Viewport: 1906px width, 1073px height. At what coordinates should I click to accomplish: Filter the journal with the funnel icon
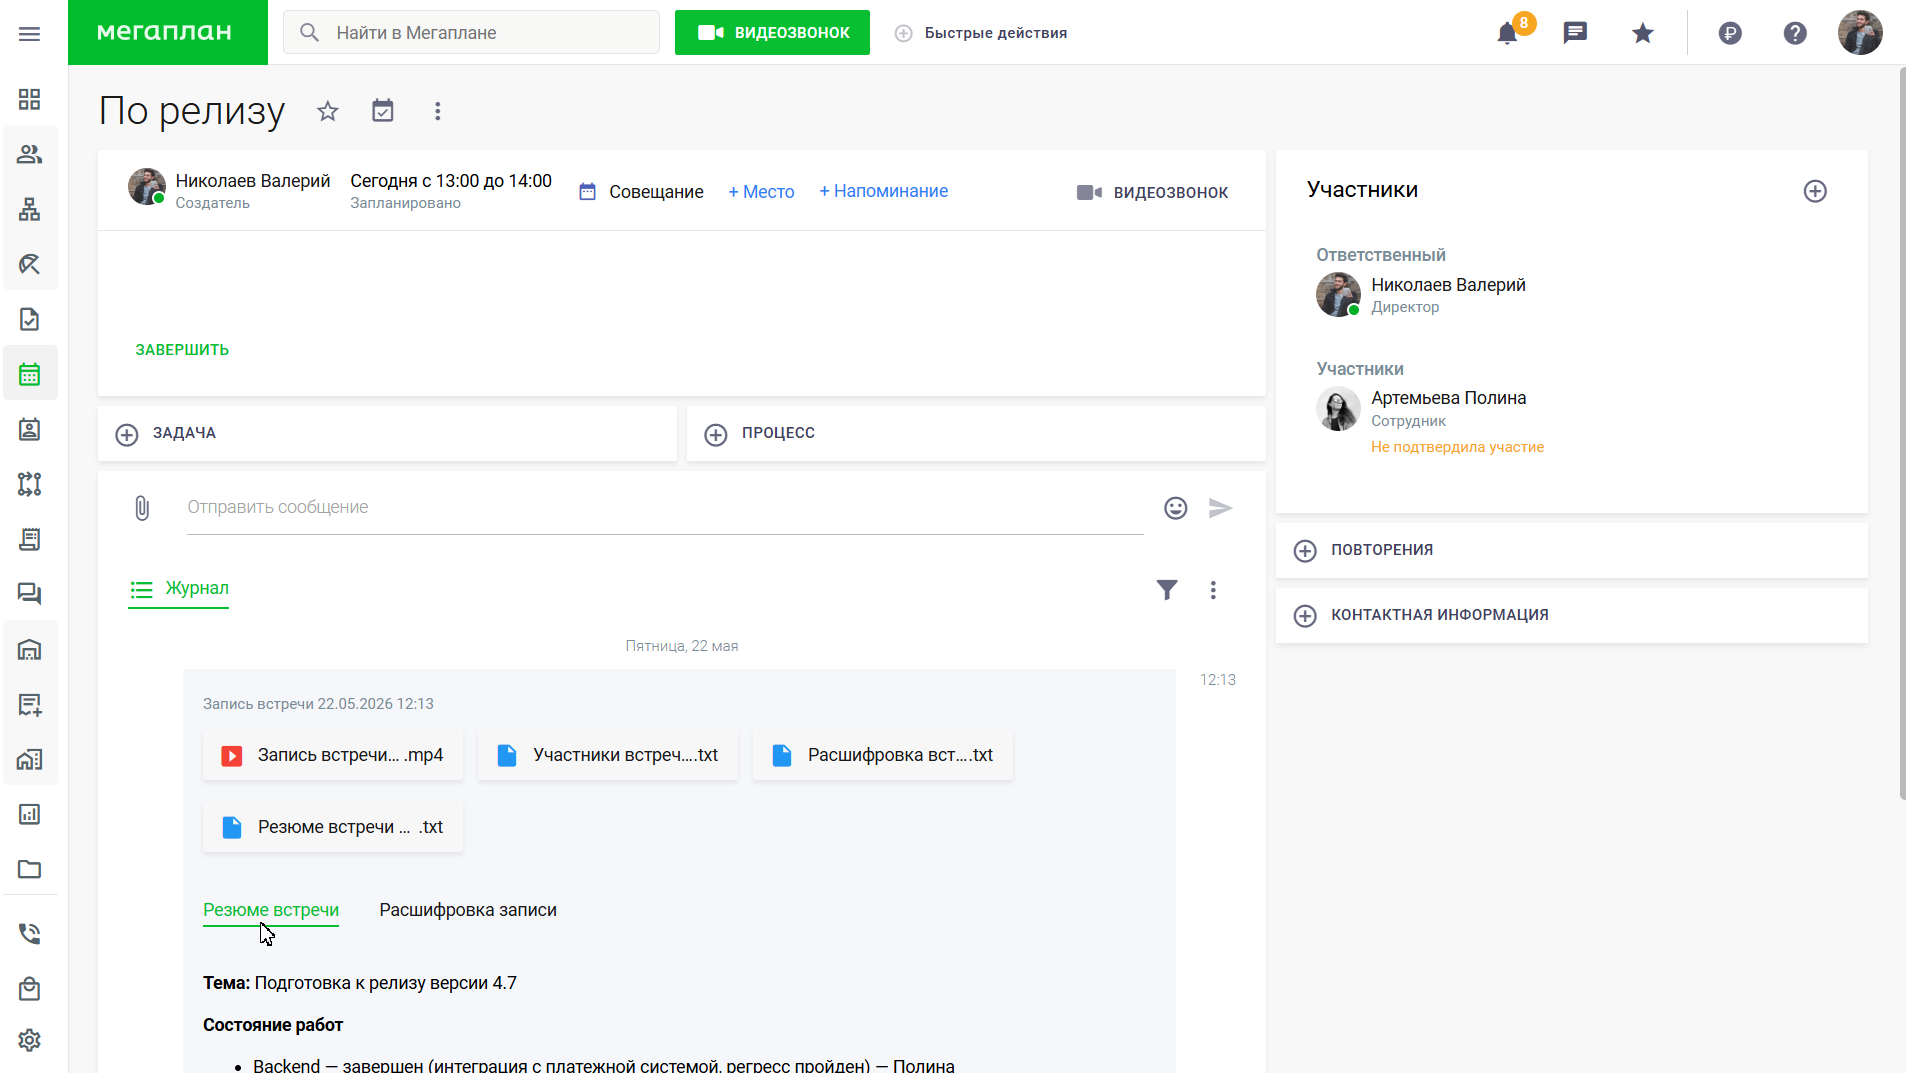pyautogui.click(x=1167, y=590)
